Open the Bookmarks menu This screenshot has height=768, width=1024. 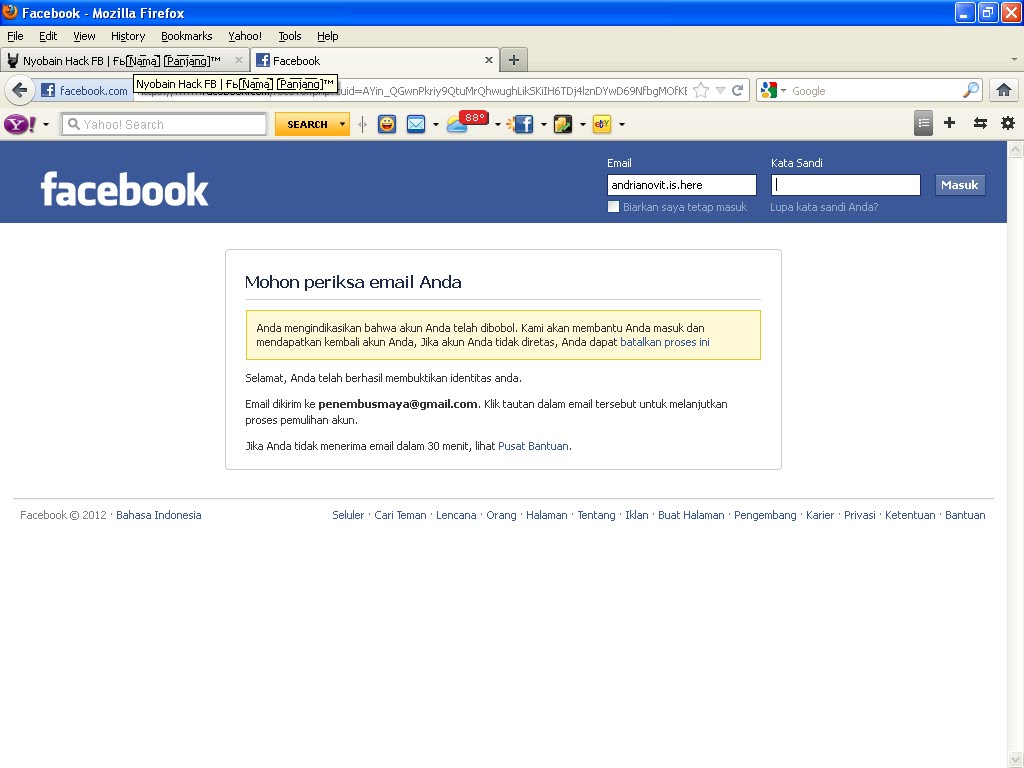[x=187, y=36]
